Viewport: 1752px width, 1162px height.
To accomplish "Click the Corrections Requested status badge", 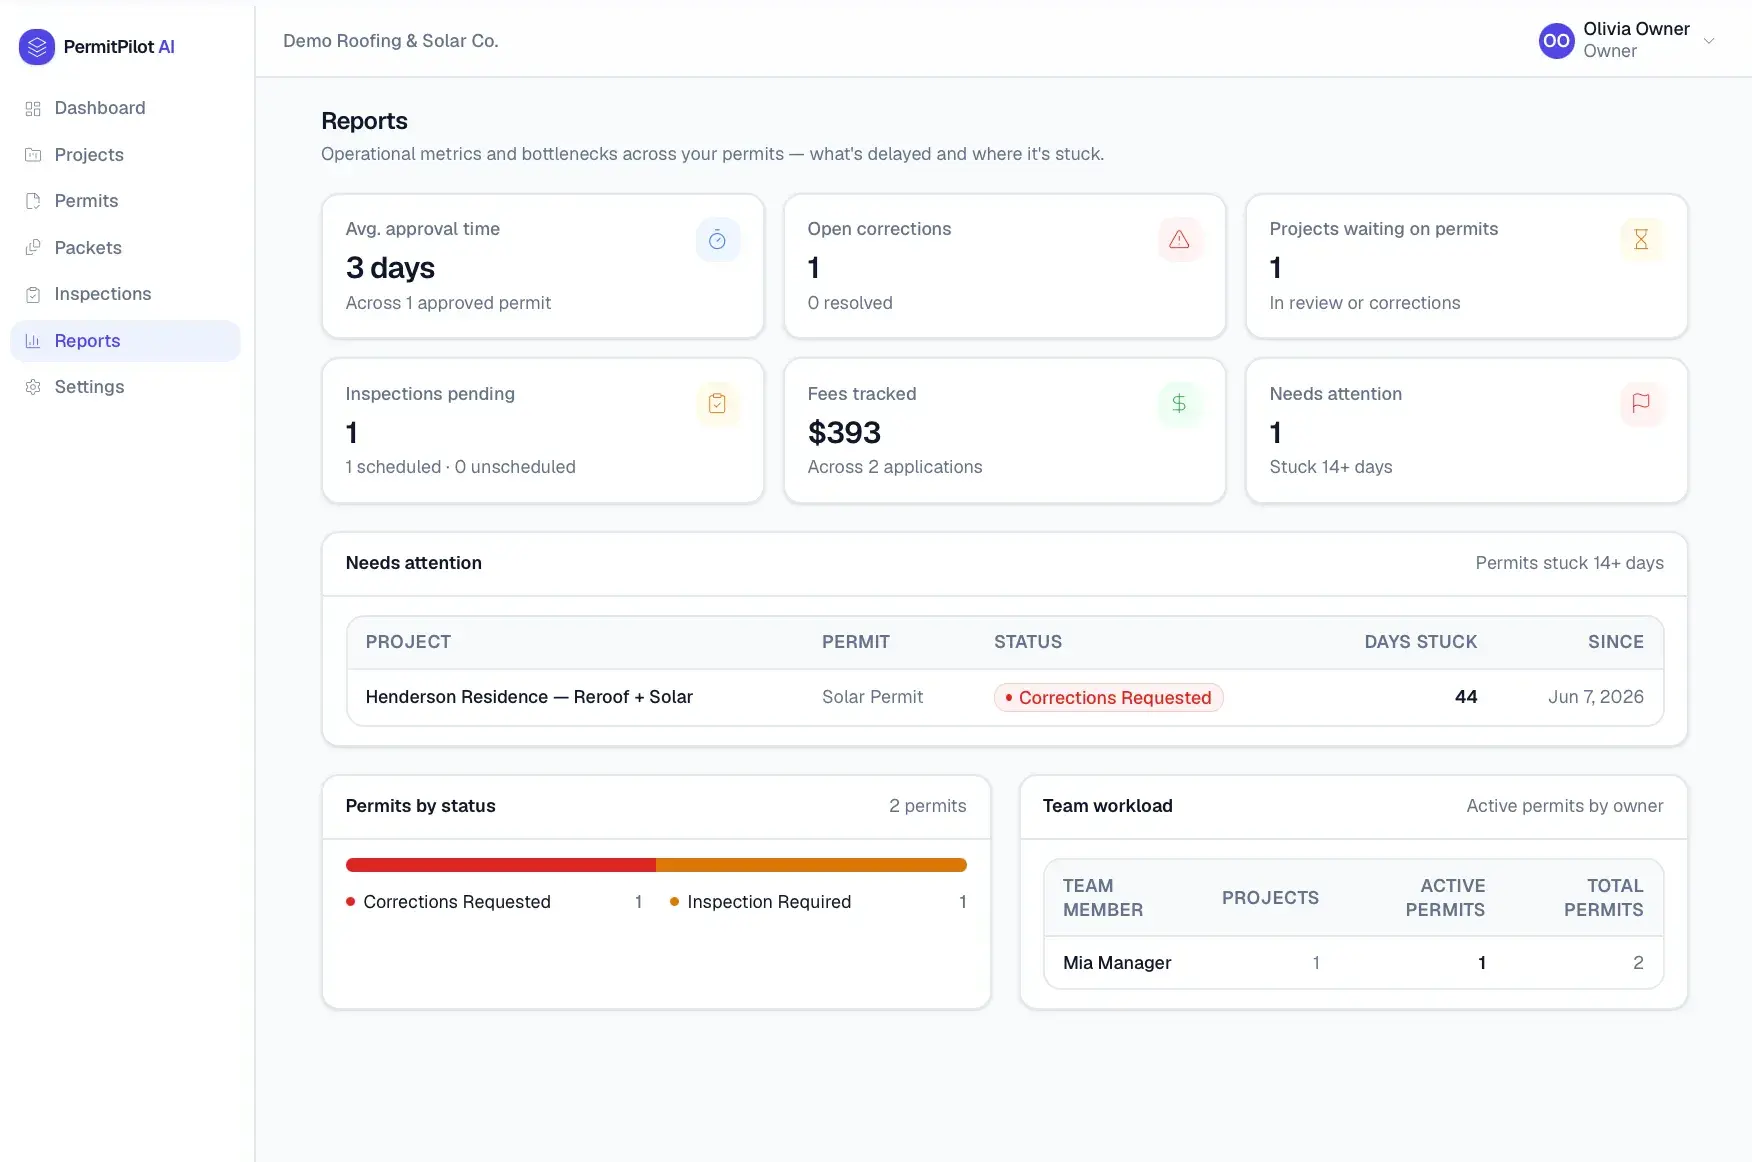I will click(1108, 698).
